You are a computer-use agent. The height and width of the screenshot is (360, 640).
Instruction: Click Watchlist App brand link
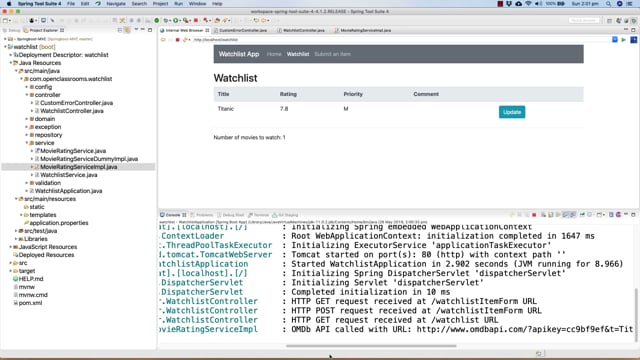point(239,54)
